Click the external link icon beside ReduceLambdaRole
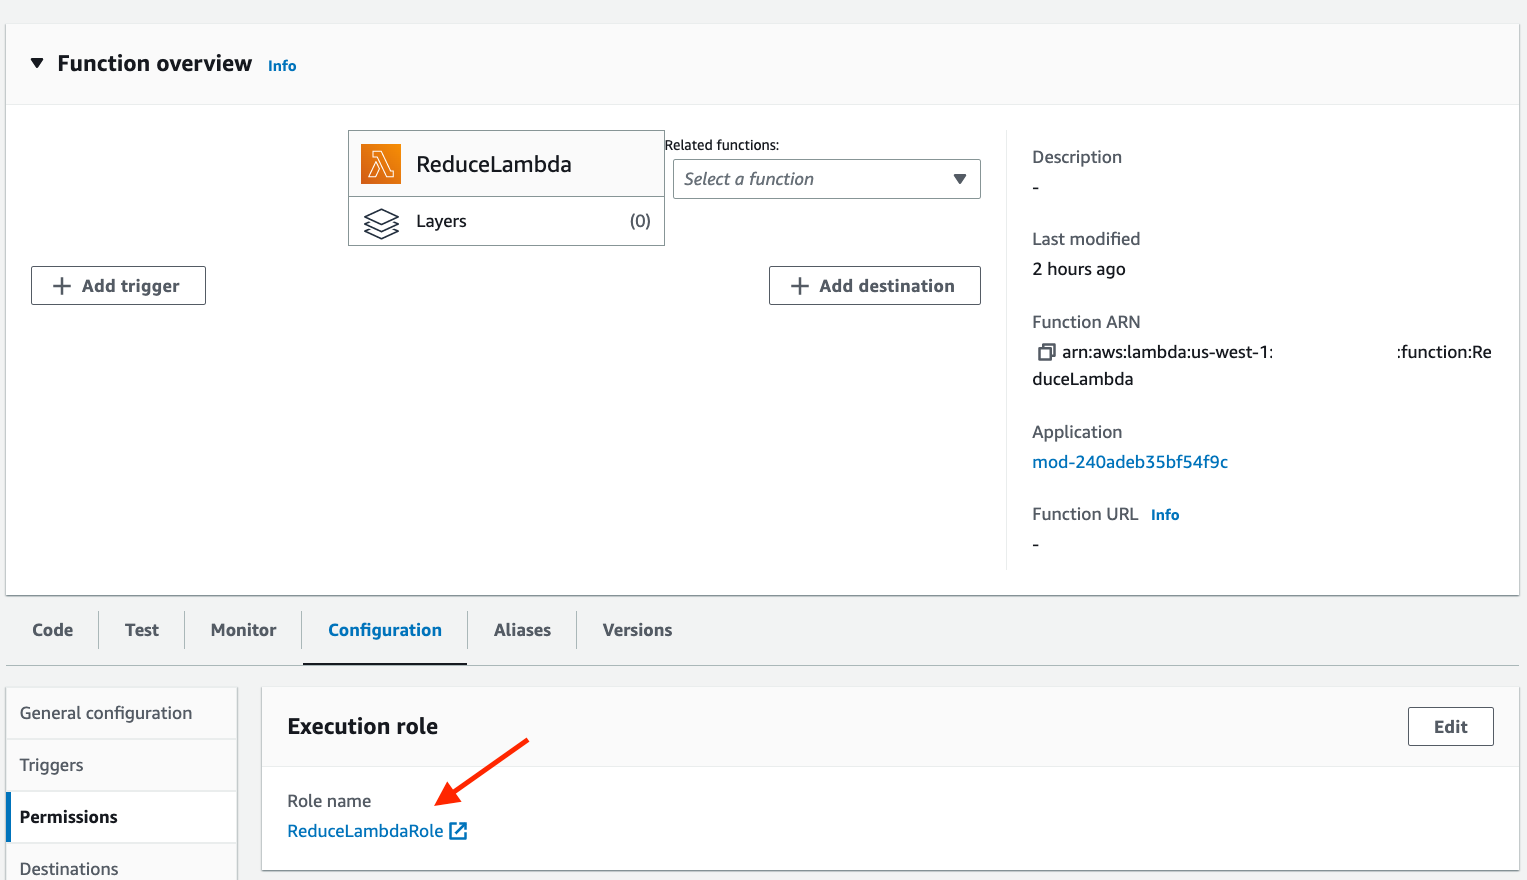The height and width of the screenshot is (880, 1527). click(458, 831)
